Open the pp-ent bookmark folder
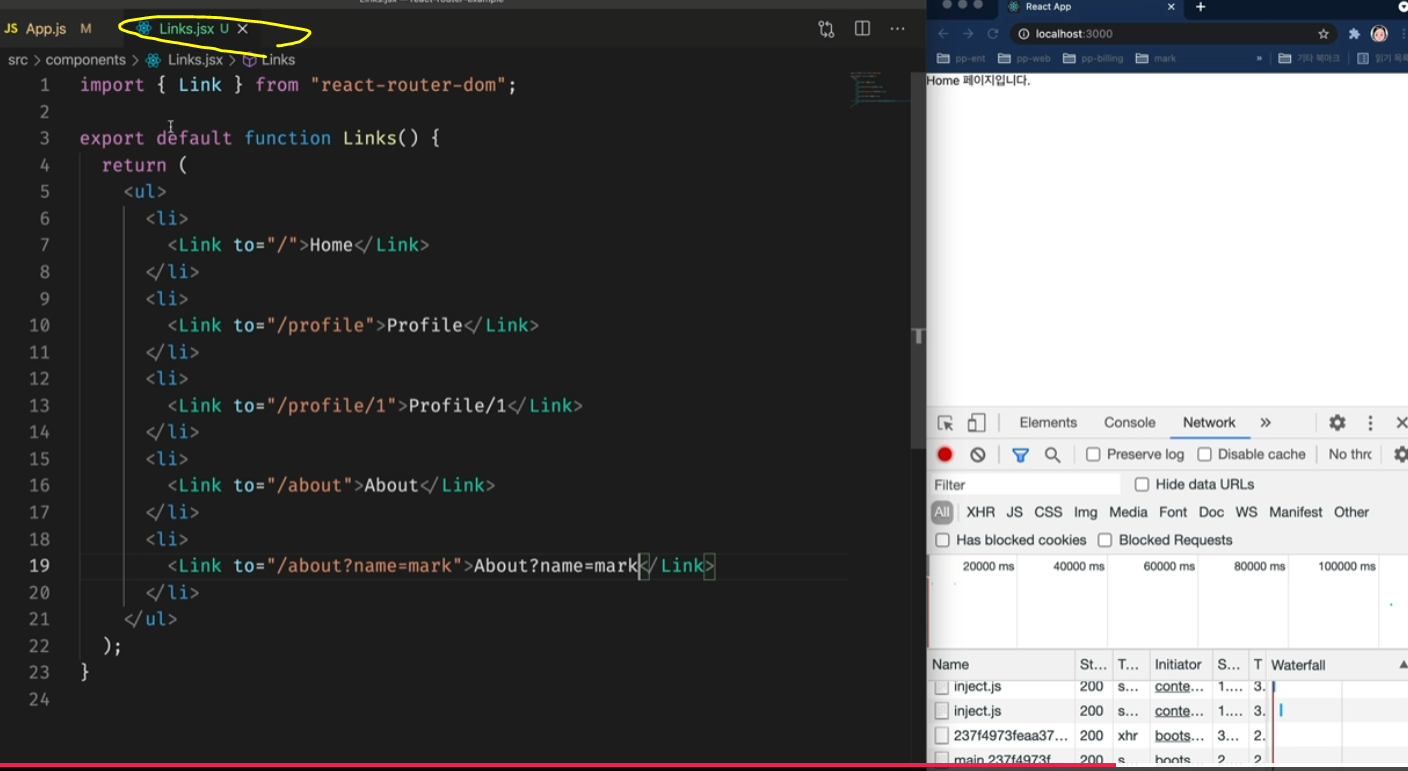Viewport: 1408px width, 771px height. 962,59
